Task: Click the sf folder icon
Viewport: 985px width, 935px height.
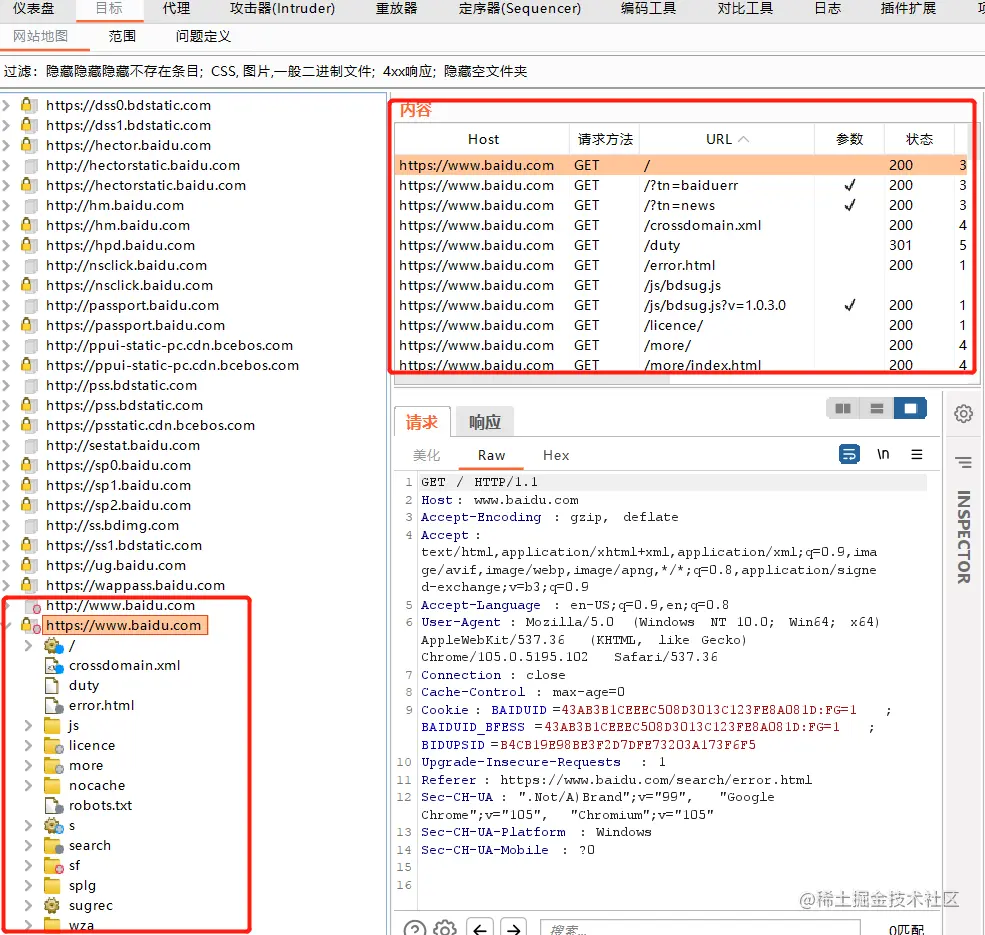Action: point(54,866)
